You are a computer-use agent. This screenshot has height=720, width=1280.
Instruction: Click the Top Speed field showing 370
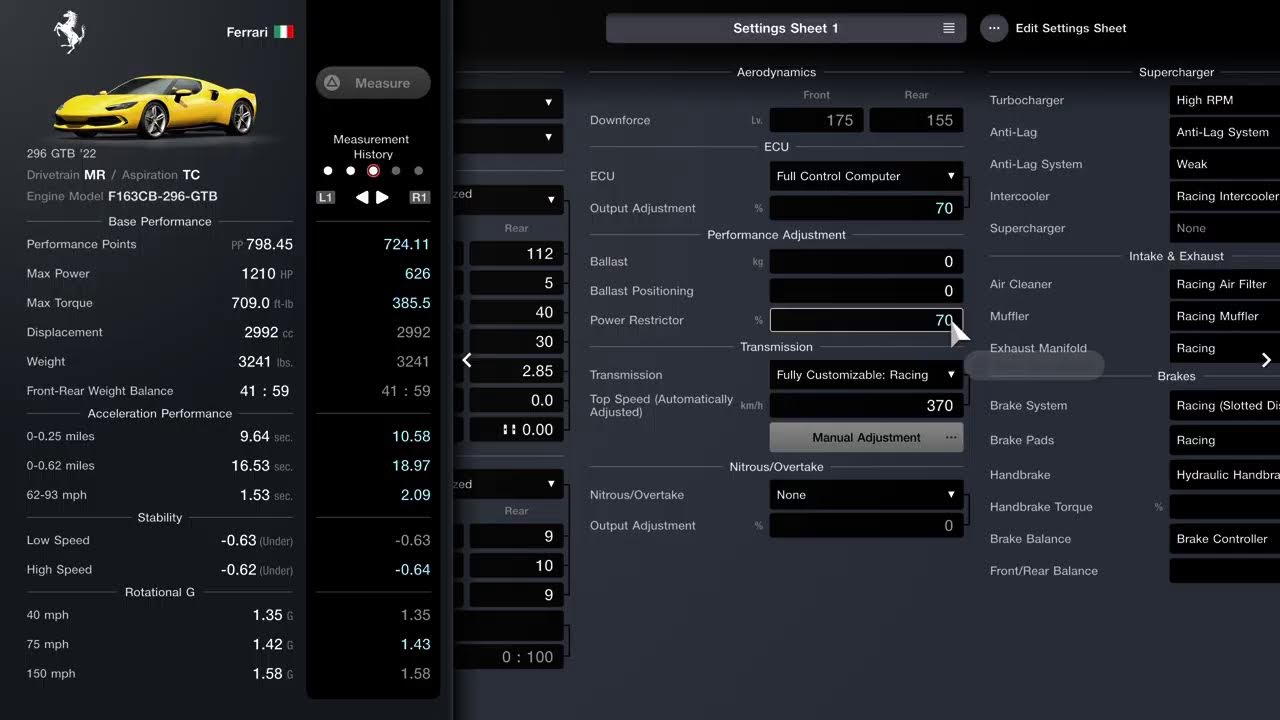pyautogui.click(x=866, y=405)
